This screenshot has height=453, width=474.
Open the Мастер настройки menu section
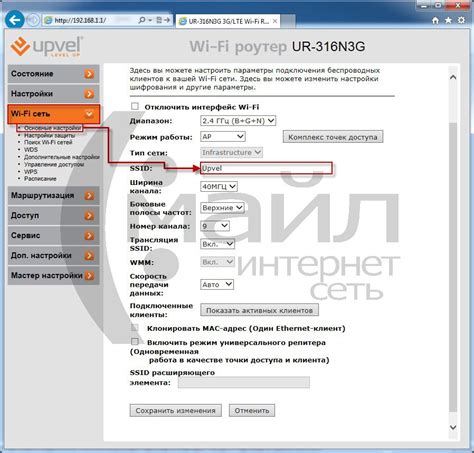click(53, 275)
